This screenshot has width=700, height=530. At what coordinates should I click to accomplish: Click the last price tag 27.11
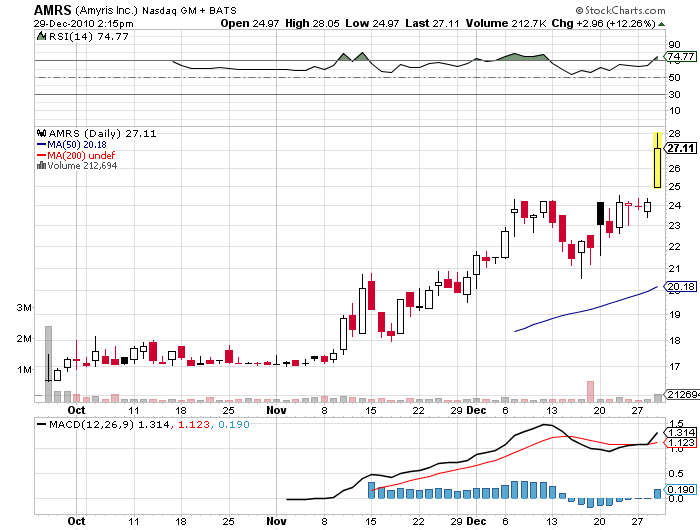click(680, 148)
